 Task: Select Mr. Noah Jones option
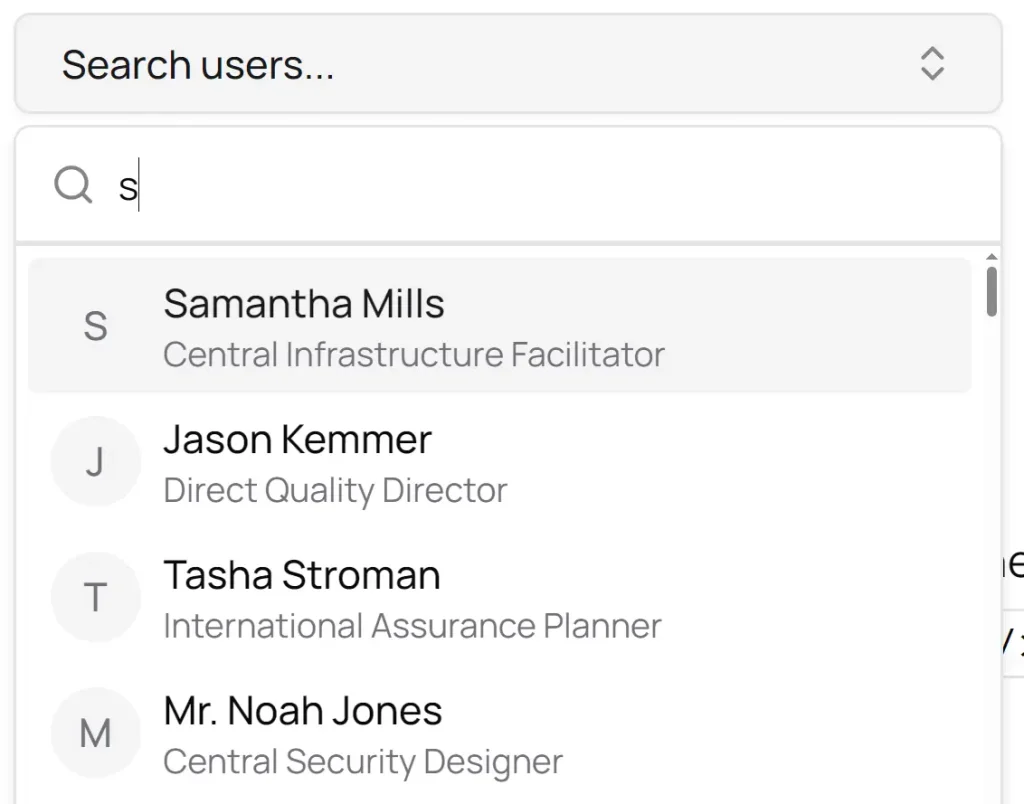click(302, 712)
